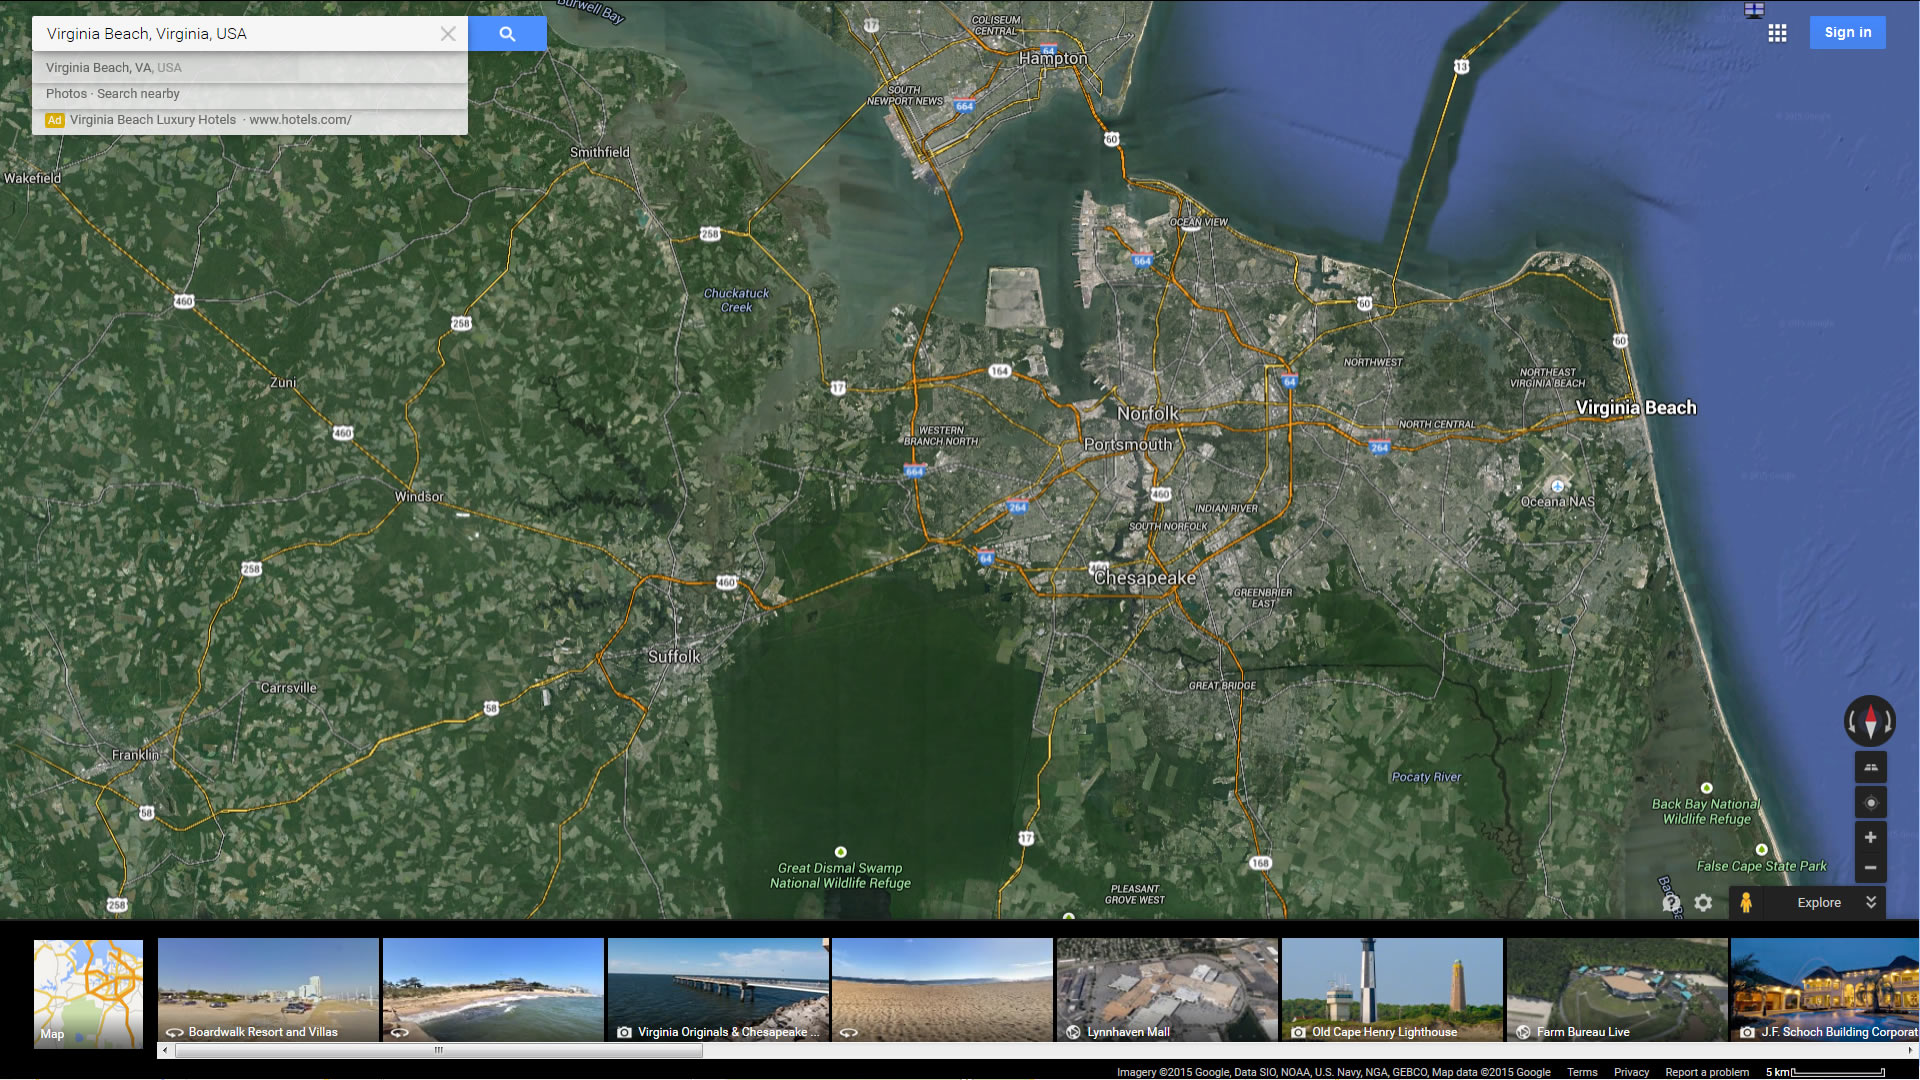Toggle tilt view button
Image resolution: width=1920 pixels, height=1080 pixels.
coord(1870,768)
